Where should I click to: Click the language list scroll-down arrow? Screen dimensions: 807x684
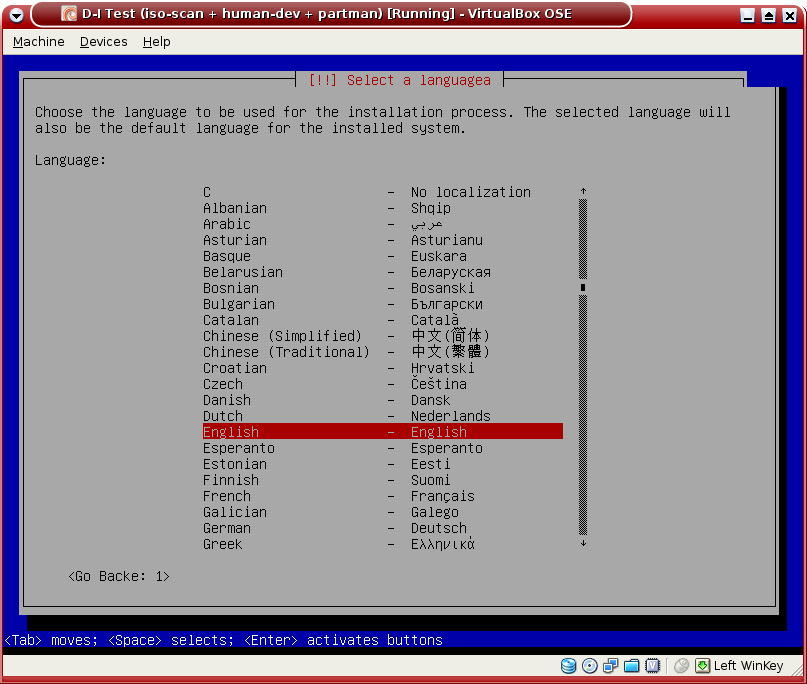click(x=583, y=544)
